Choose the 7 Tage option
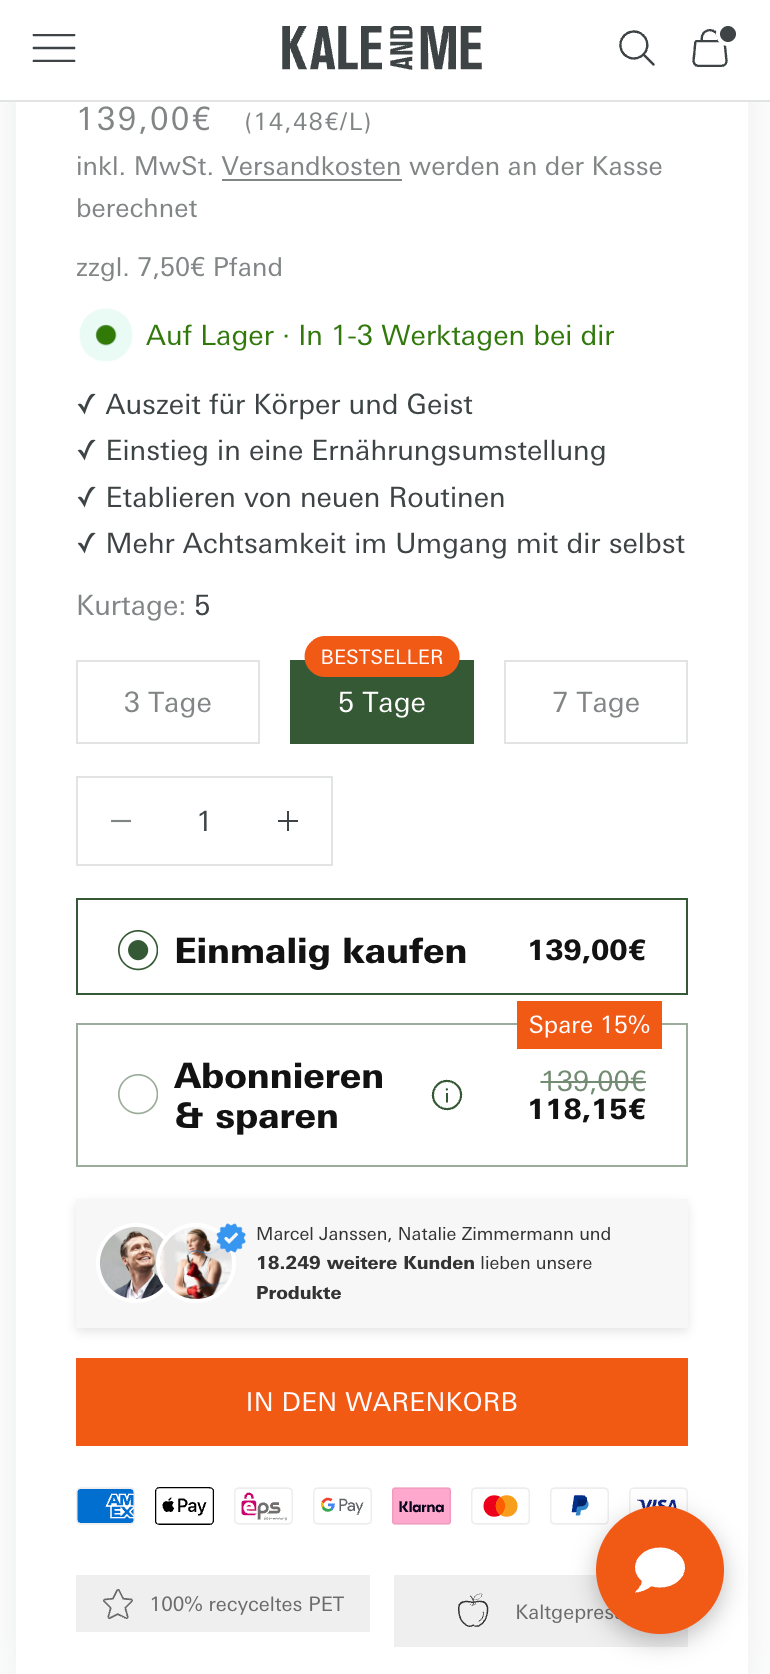 click(596, 702)
